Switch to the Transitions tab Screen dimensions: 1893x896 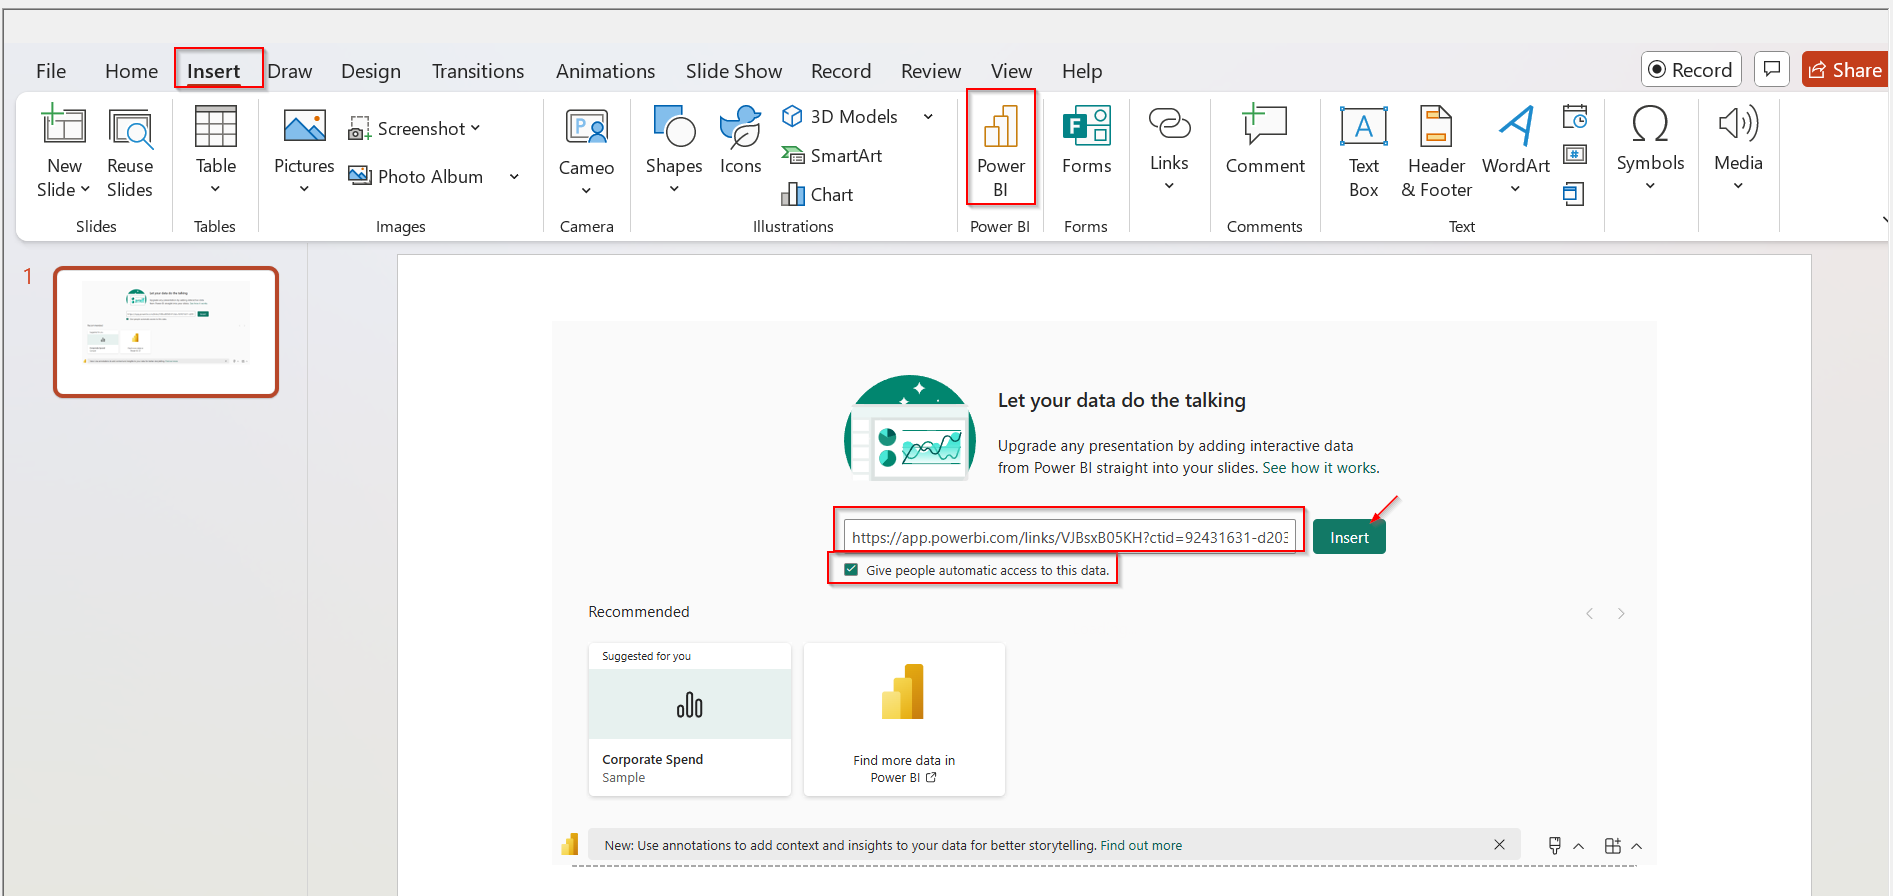pyautogui.click(x=478, y=71)
